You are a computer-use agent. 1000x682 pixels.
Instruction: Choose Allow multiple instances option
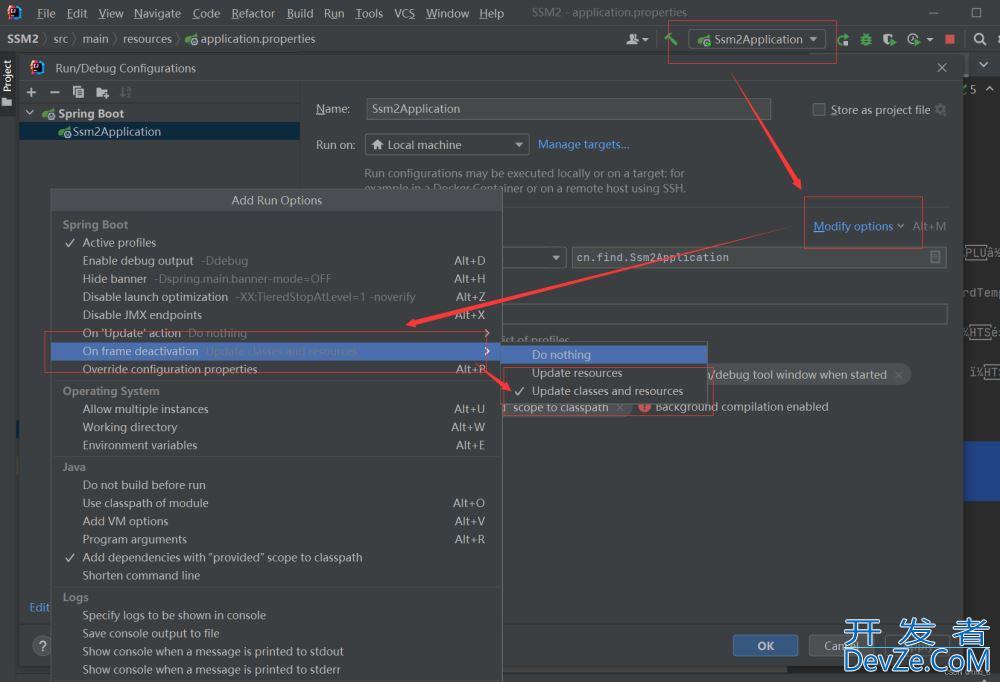pyautogui.click(x=145, y=409)
